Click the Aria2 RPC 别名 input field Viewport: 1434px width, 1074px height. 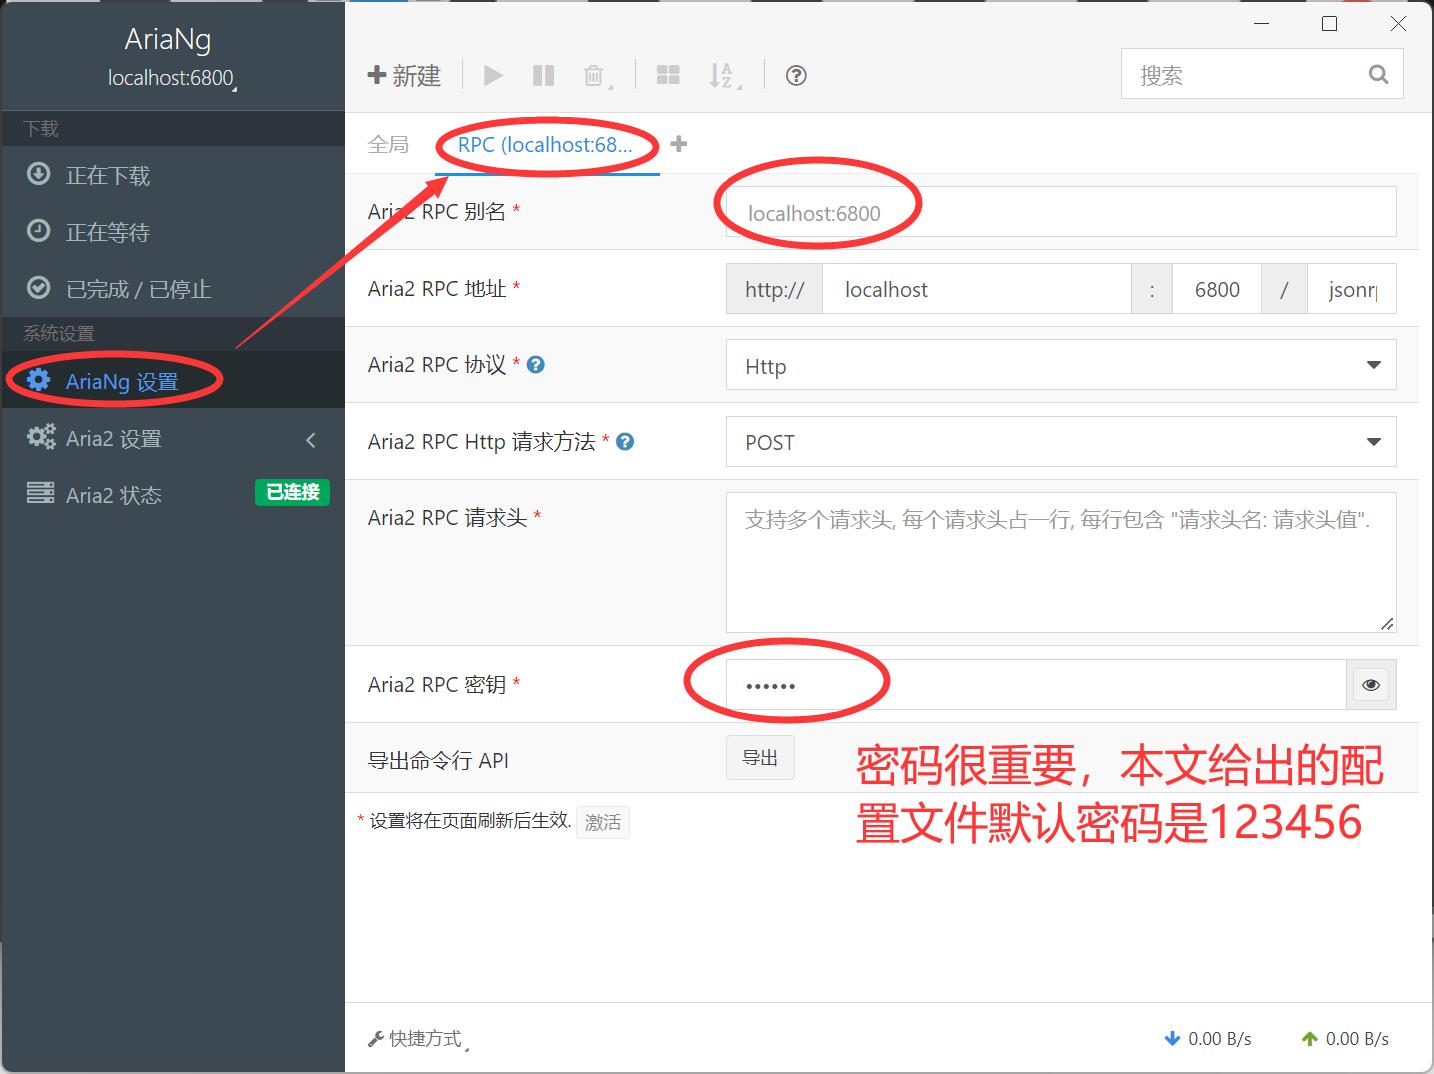[1060, 213]
